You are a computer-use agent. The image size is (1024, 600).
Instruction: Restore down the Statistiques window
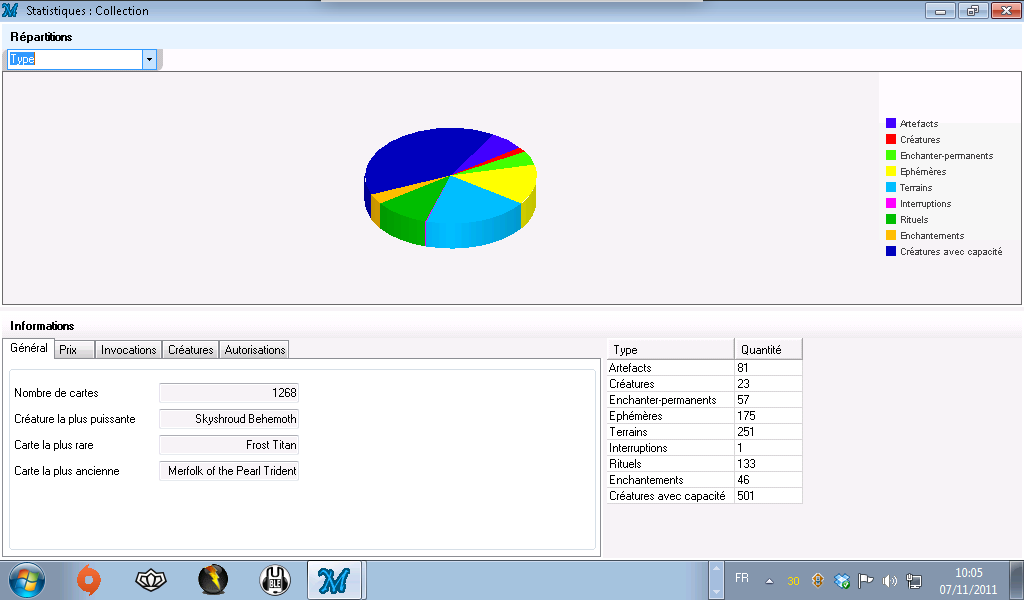point(973,10)
